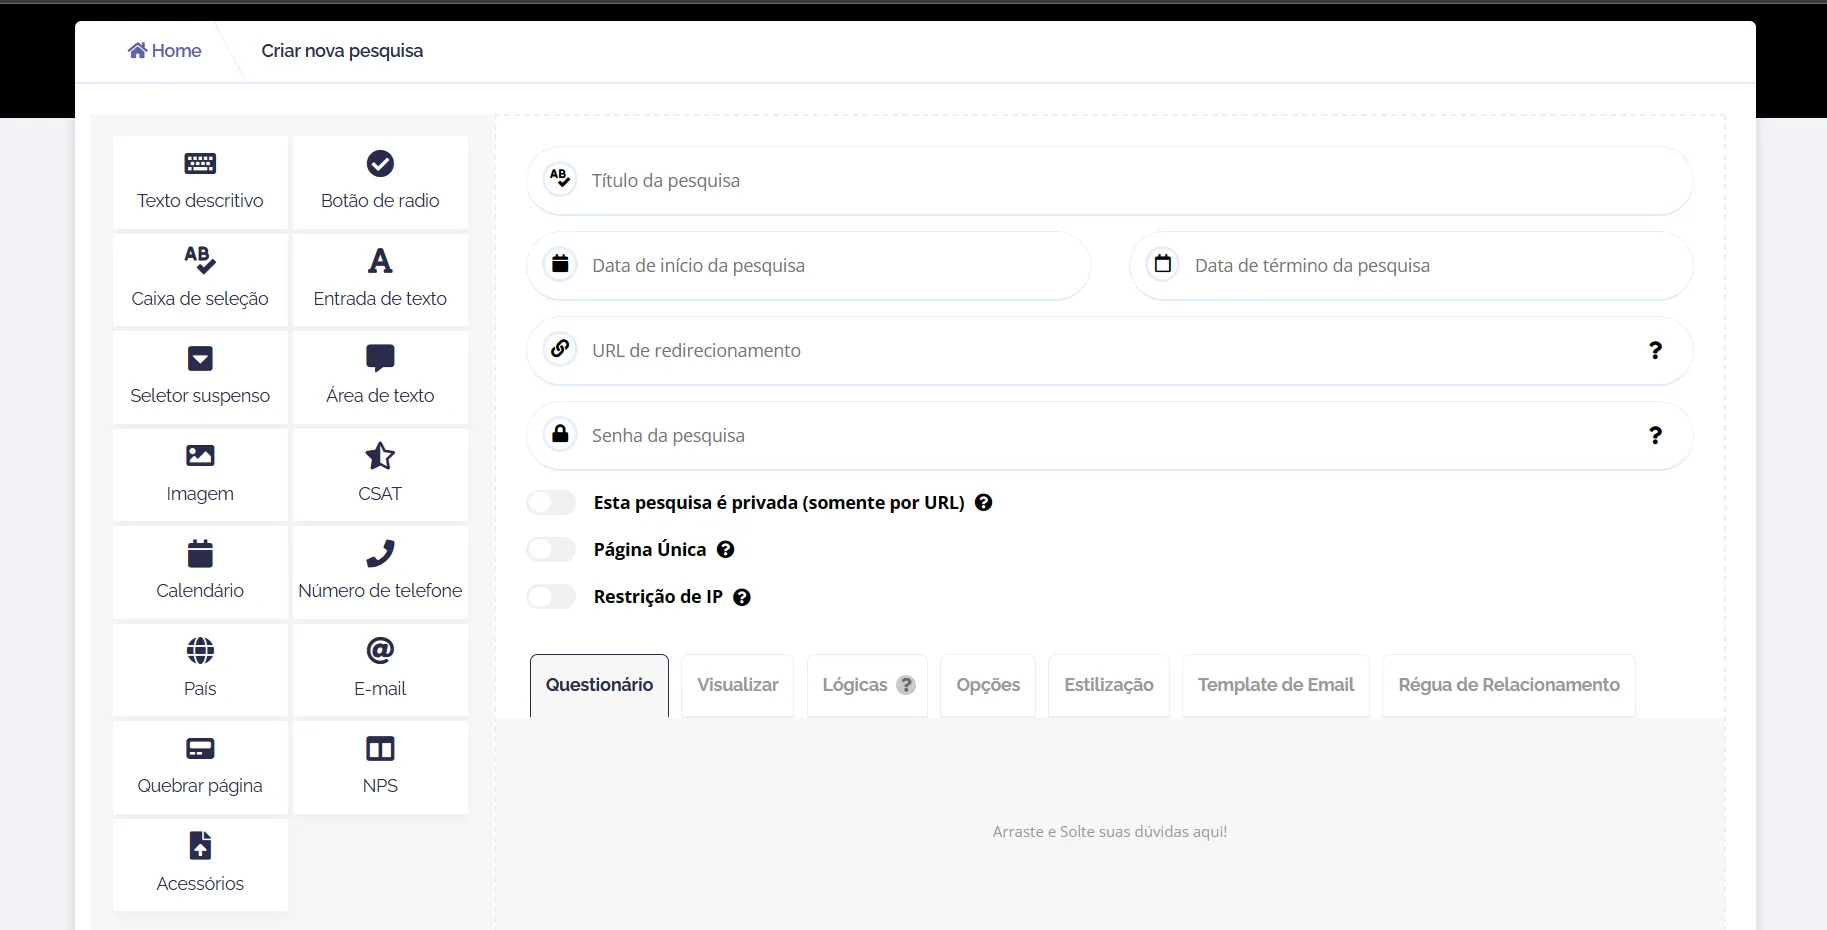Open the Régua de Relacionamento tab
The width and height of the screenshot is (1827, 930).
1509,685
